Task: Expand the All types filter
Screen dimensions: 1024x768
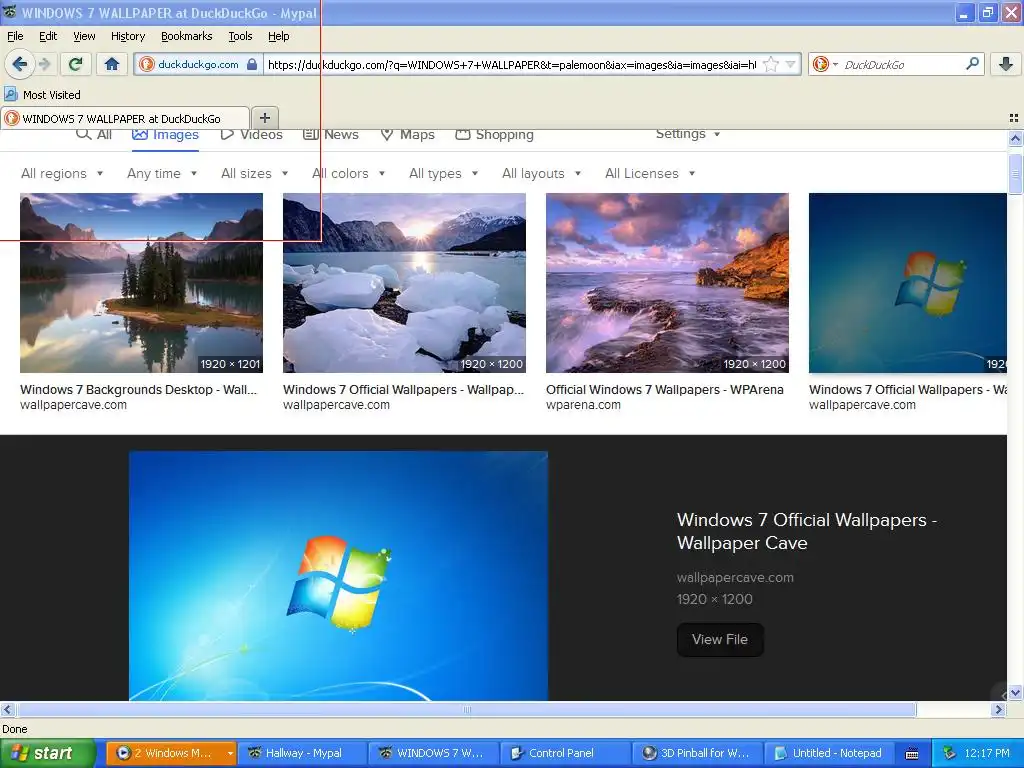Action: click(443, 173)
